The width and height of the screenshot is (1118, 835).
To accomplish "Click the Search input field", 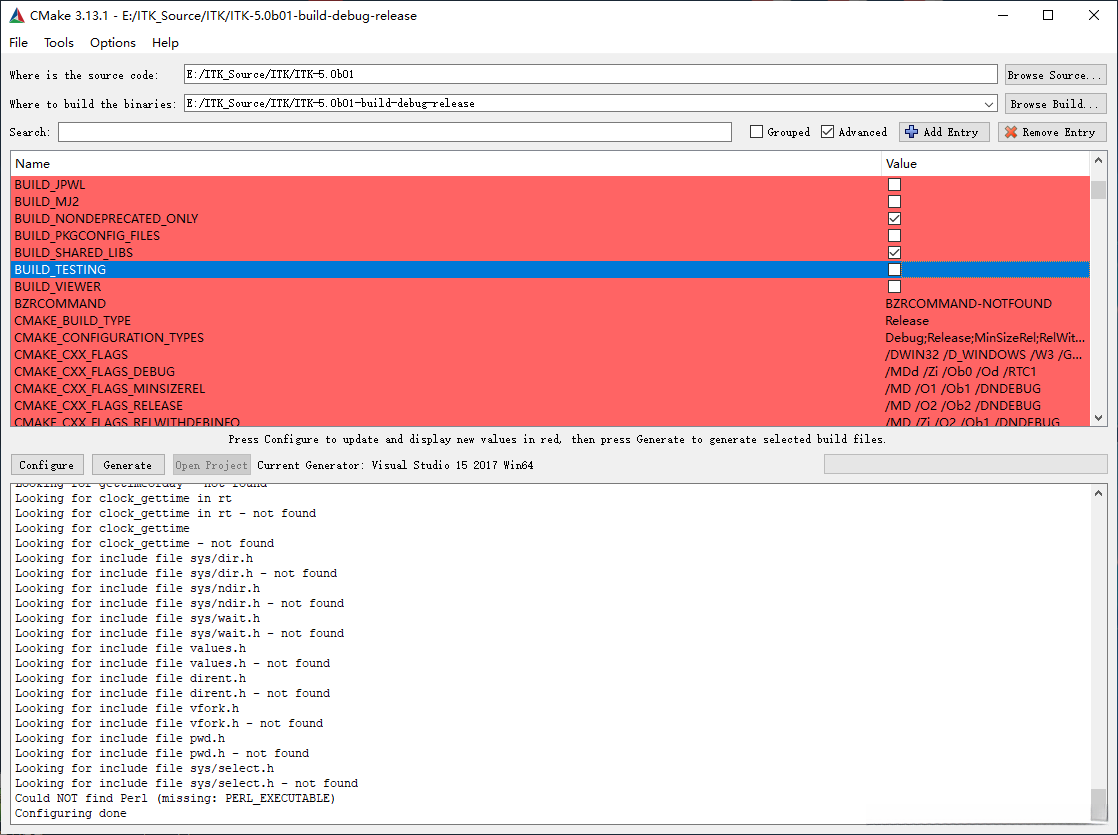I will click(395, 132).
